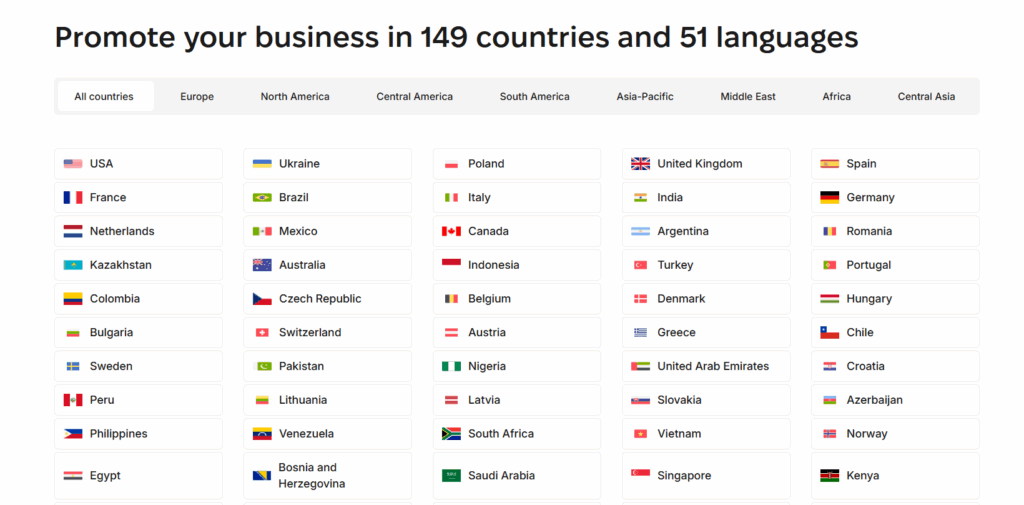Open the Belgium country link
The height and width of the screenshot is (505, 1024).
tap(517, 299)
